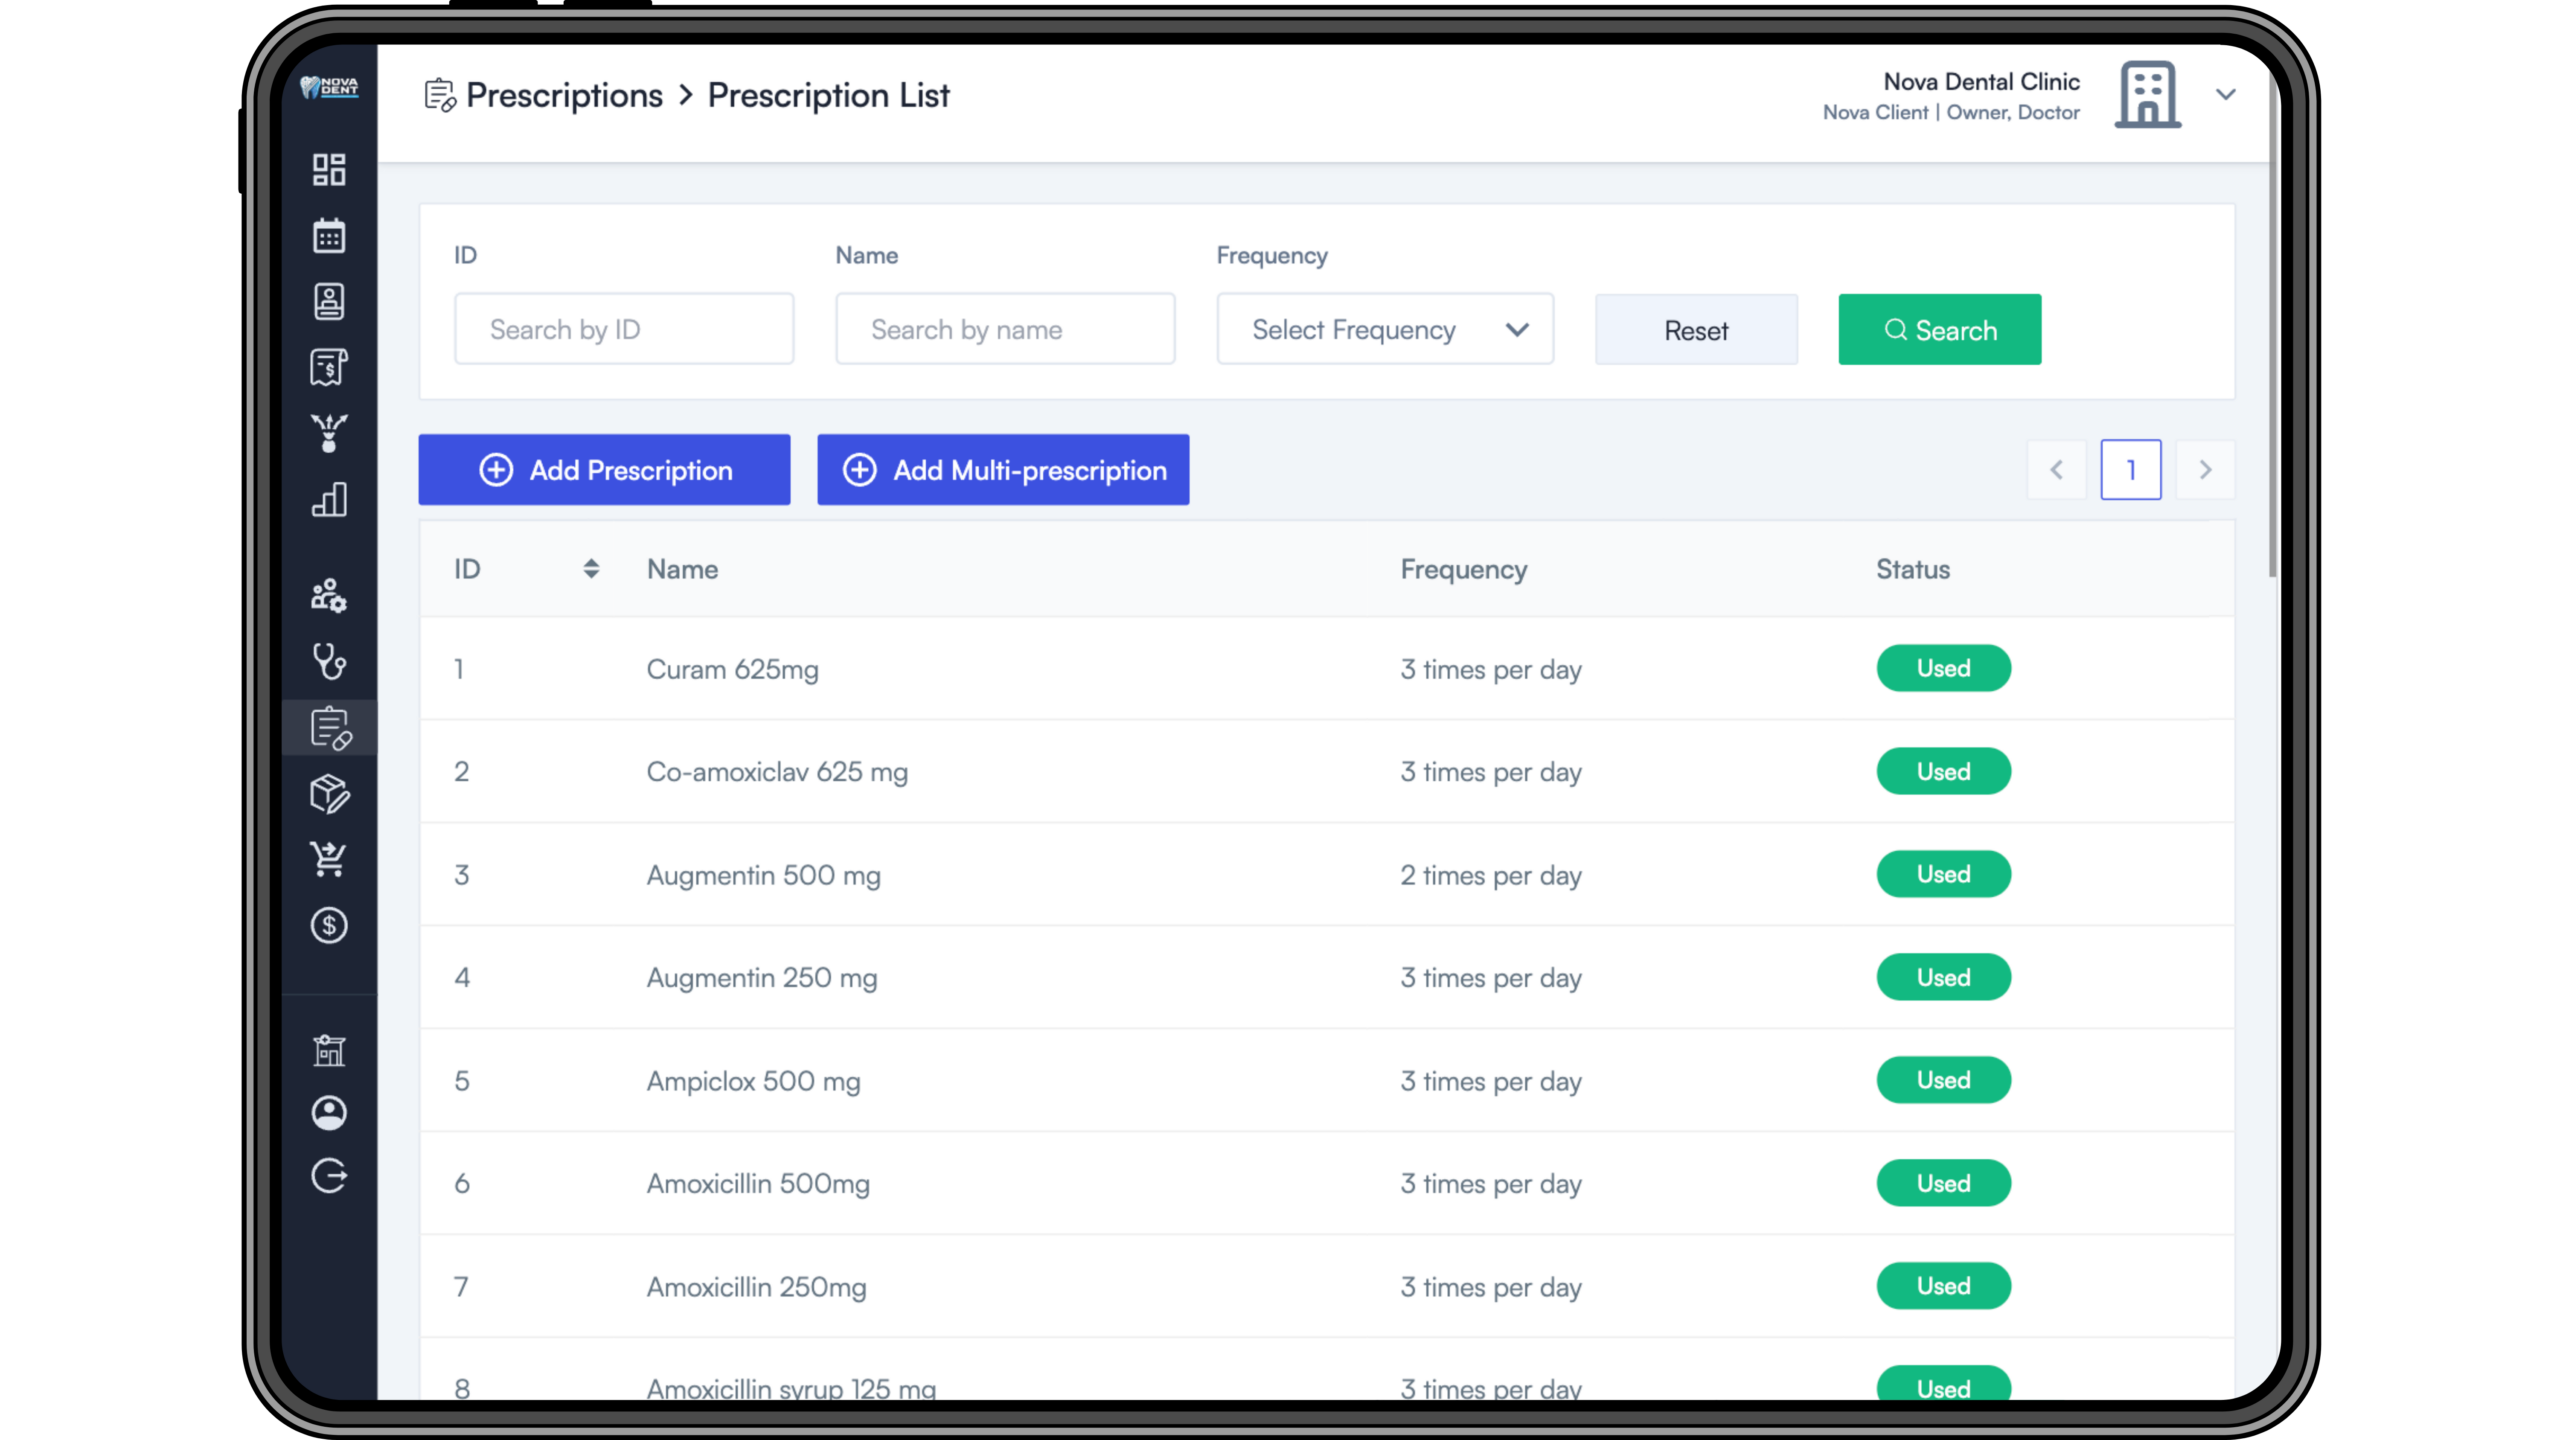Focus the Search by name field
Viewport: 2560px width, 1440px height.
point(1005,329)
